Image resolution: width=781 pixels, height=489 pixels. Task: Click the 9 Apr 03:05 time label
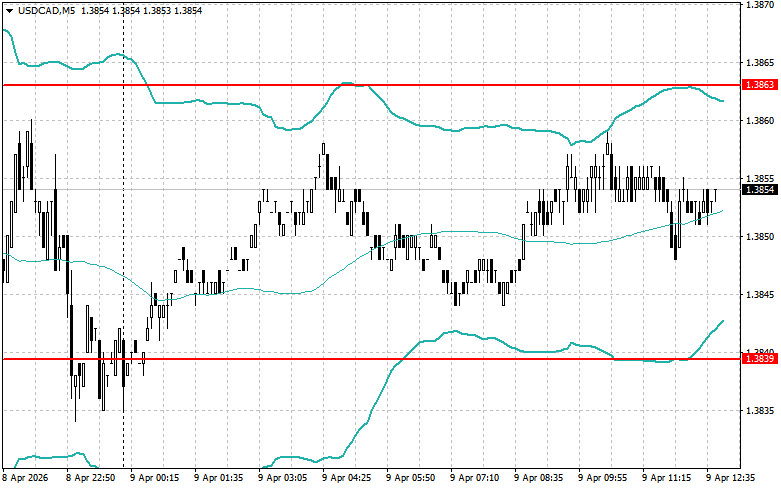(x=282, y=478)
